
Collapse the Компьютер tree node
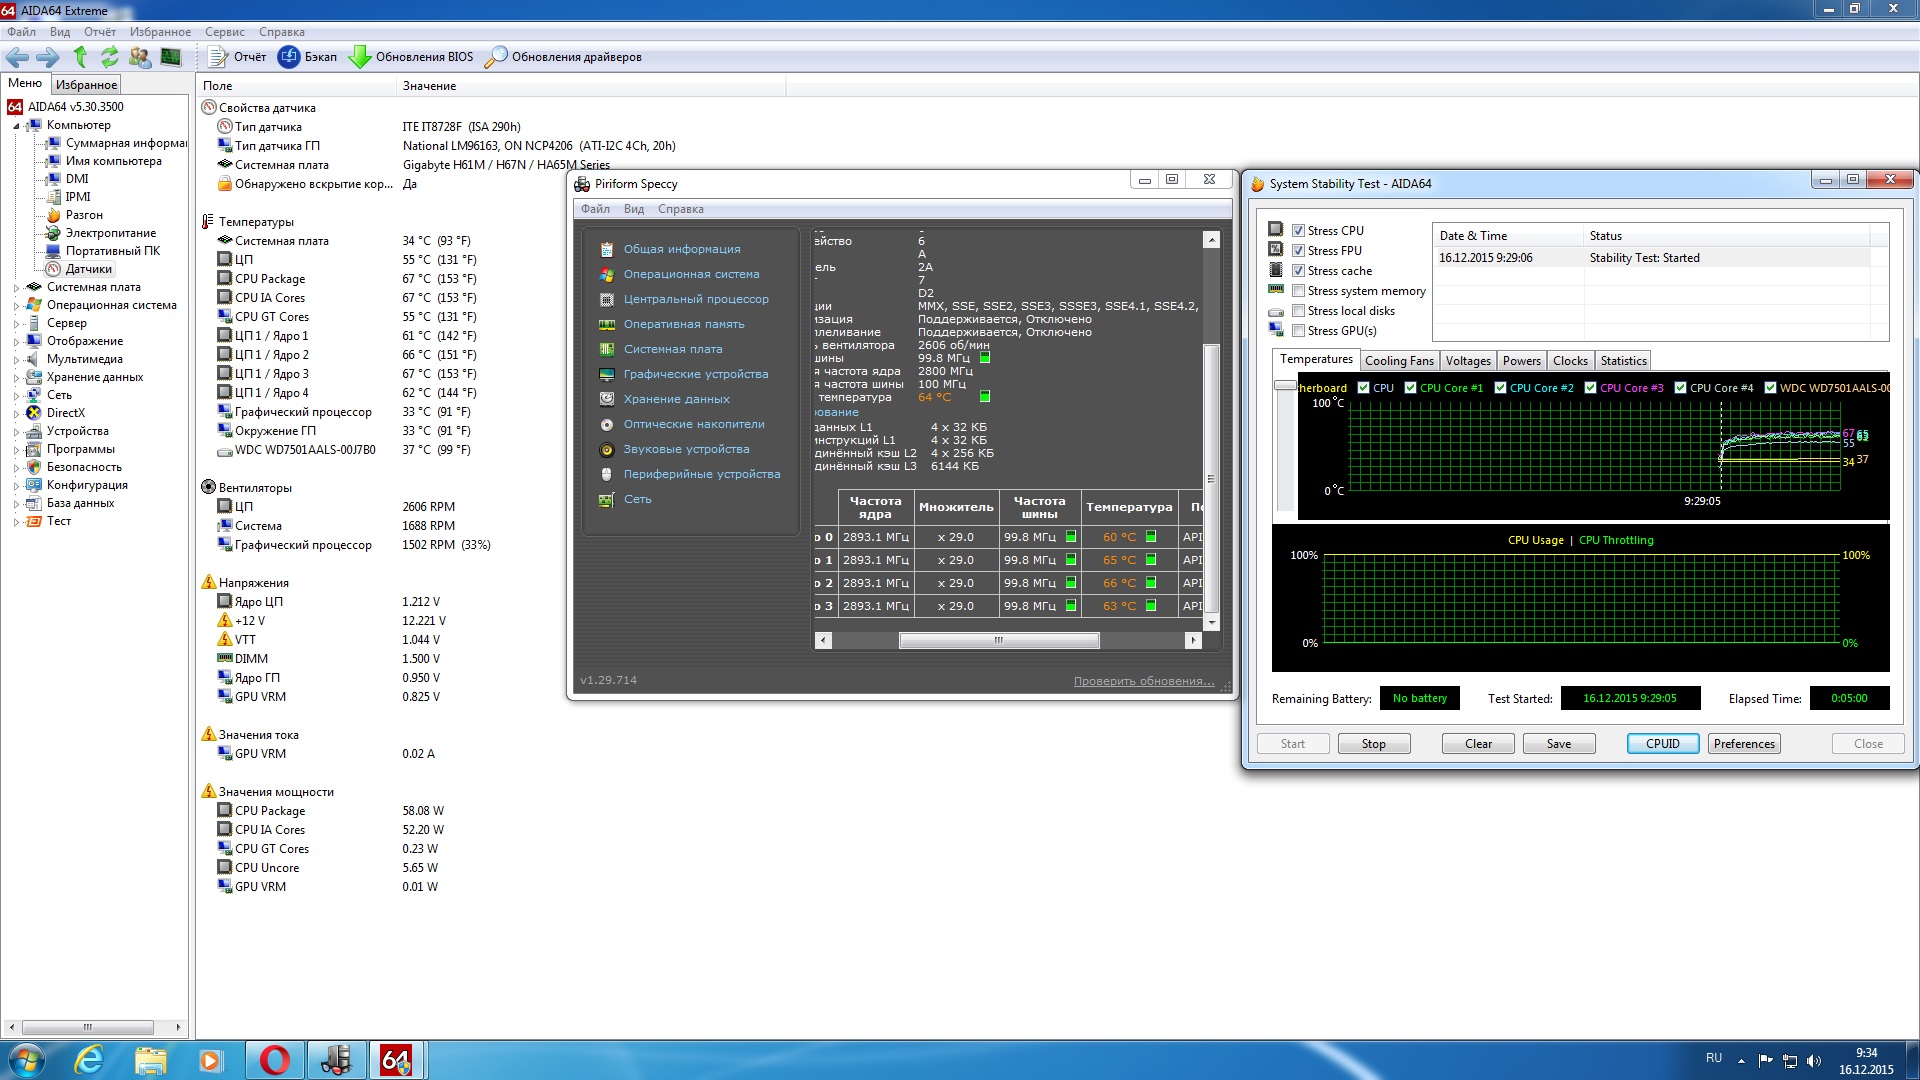click(16, 126)
